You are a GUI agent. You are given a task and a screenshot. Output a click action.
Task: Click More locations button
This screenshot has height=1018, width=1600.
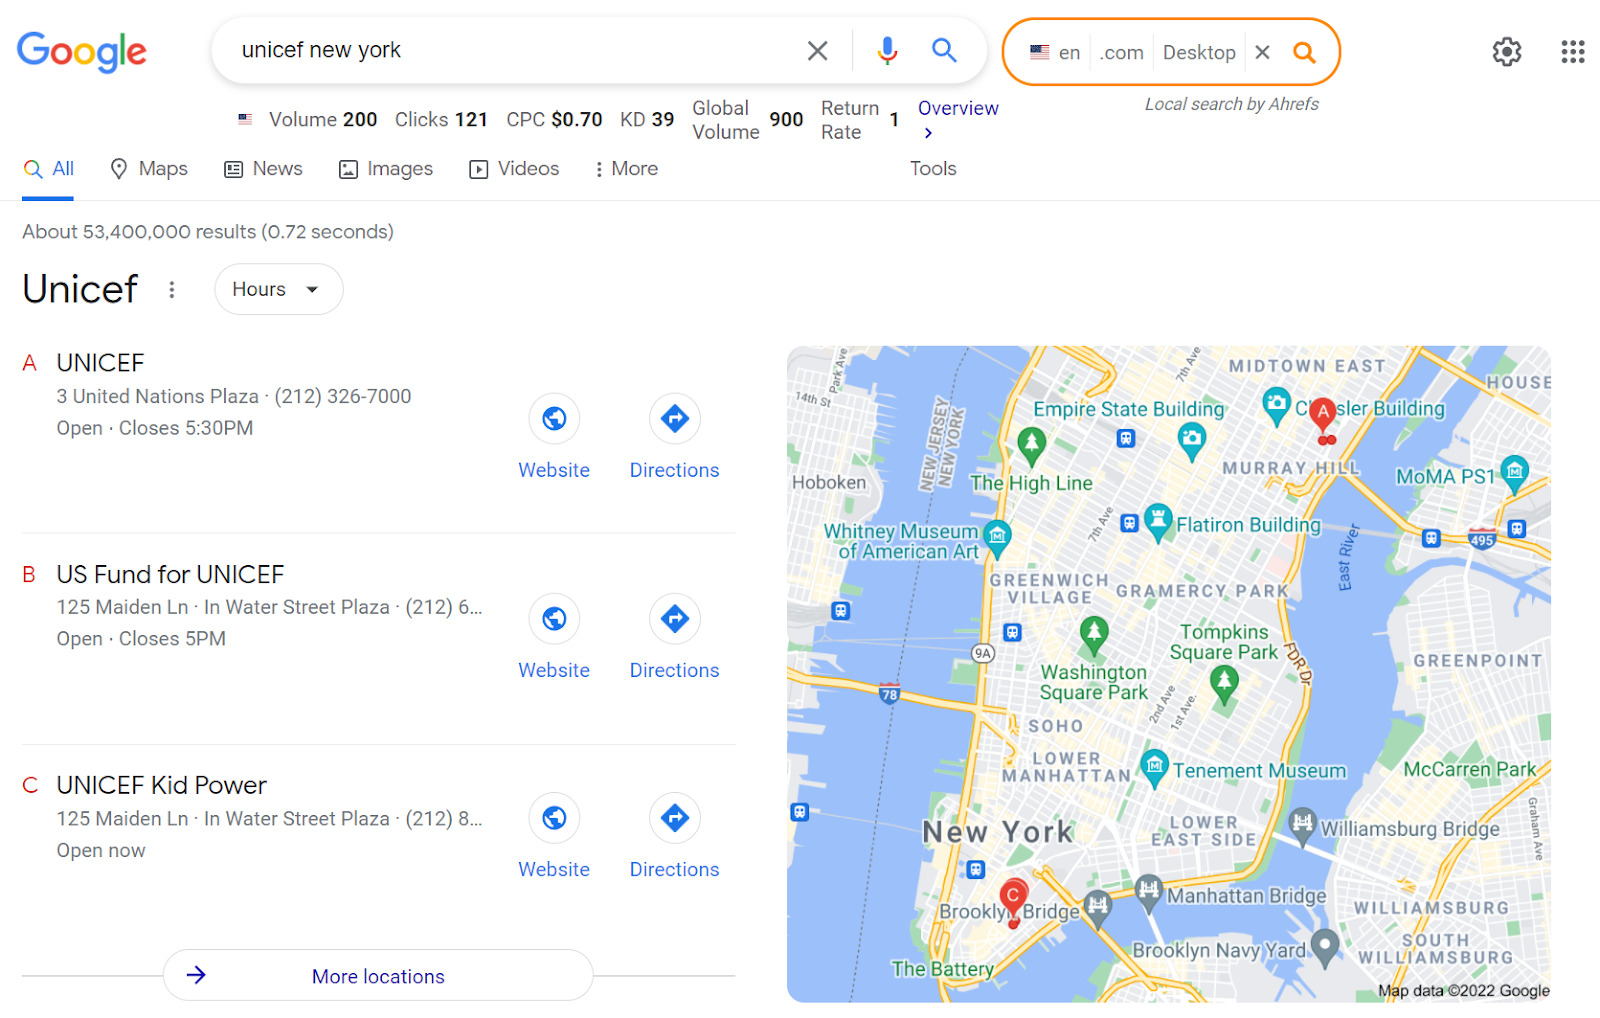pyautogui.click(x=378, y=975)
